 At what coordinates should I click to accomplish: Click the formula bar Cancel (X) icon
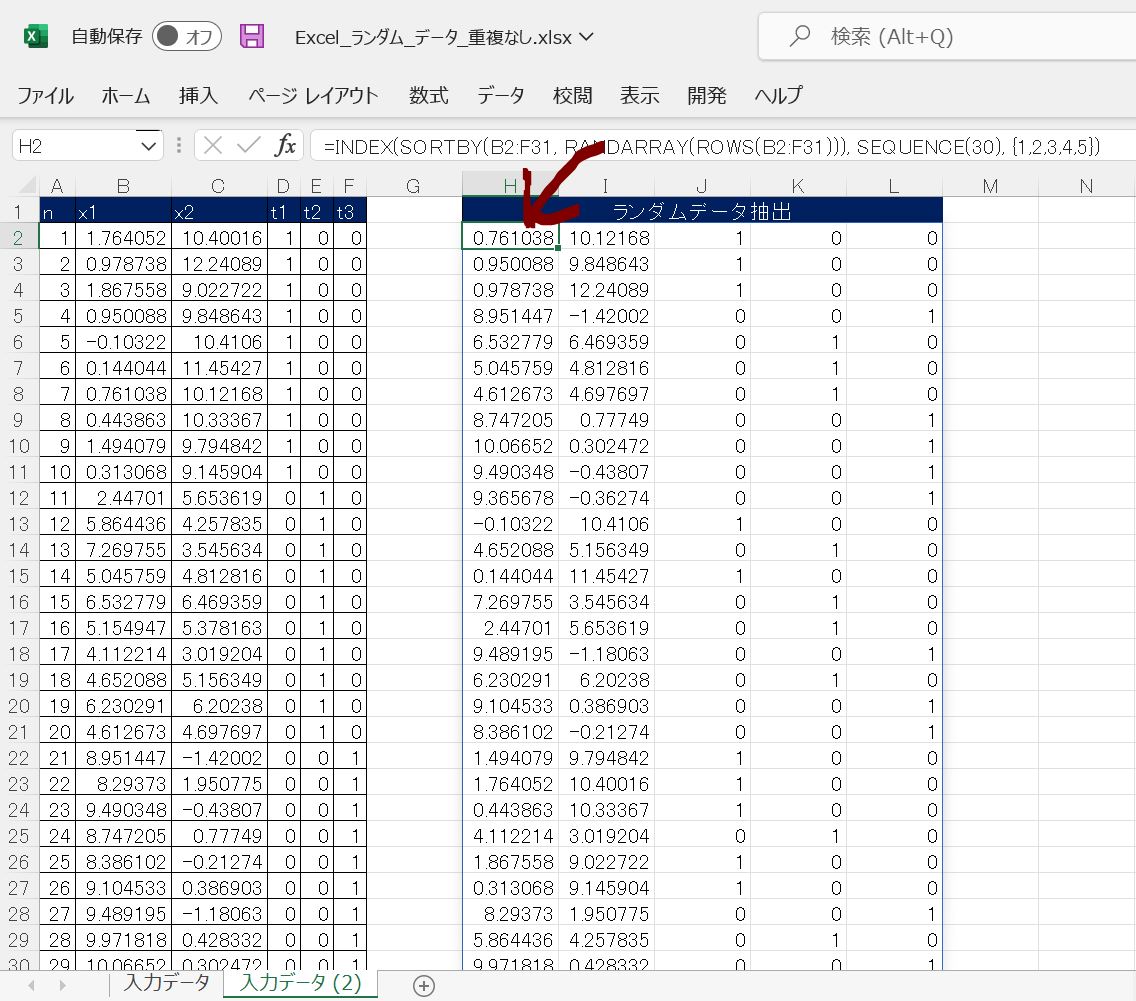[213, 146]
